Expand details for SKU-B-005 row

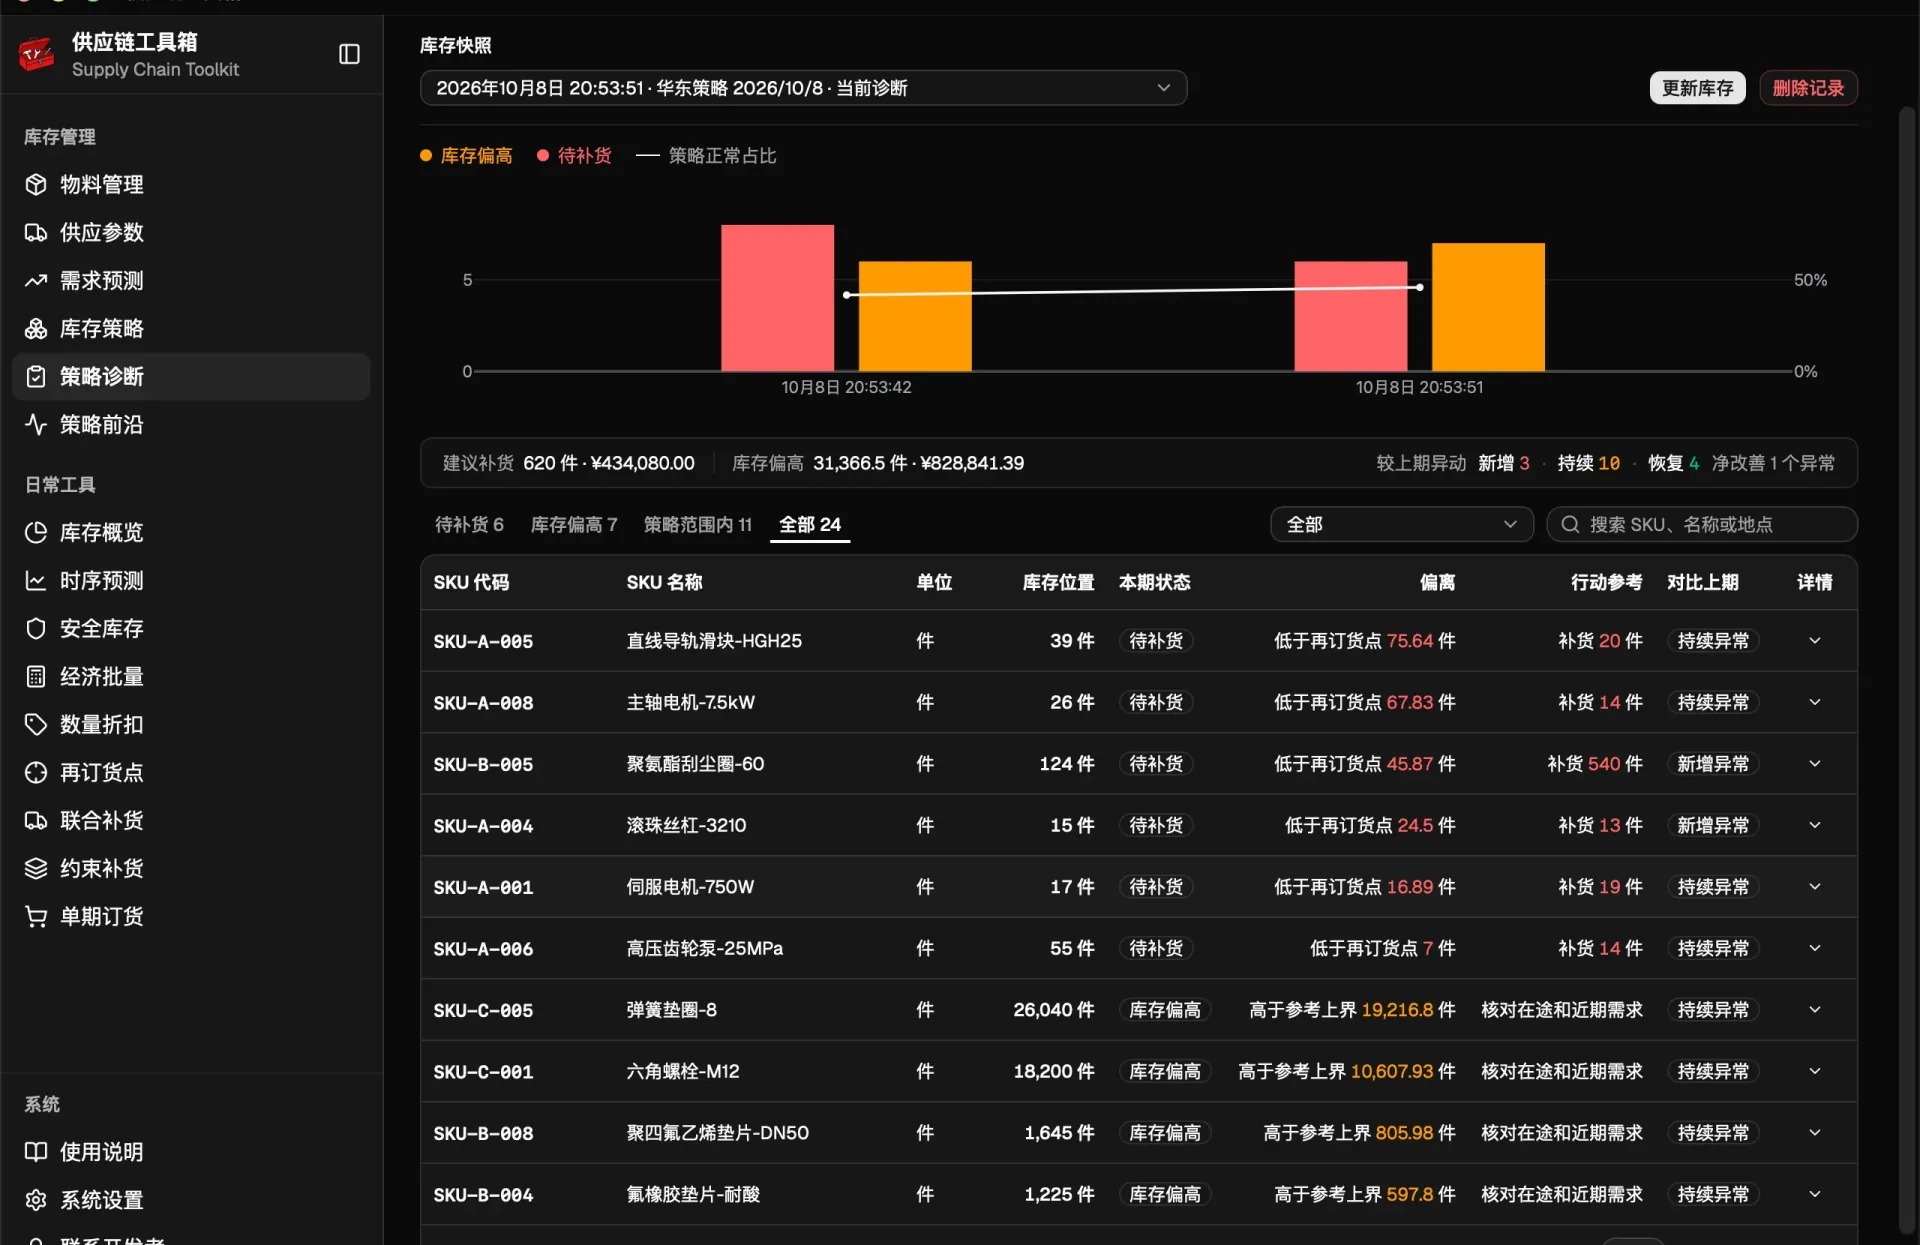tap(1814, 763)
